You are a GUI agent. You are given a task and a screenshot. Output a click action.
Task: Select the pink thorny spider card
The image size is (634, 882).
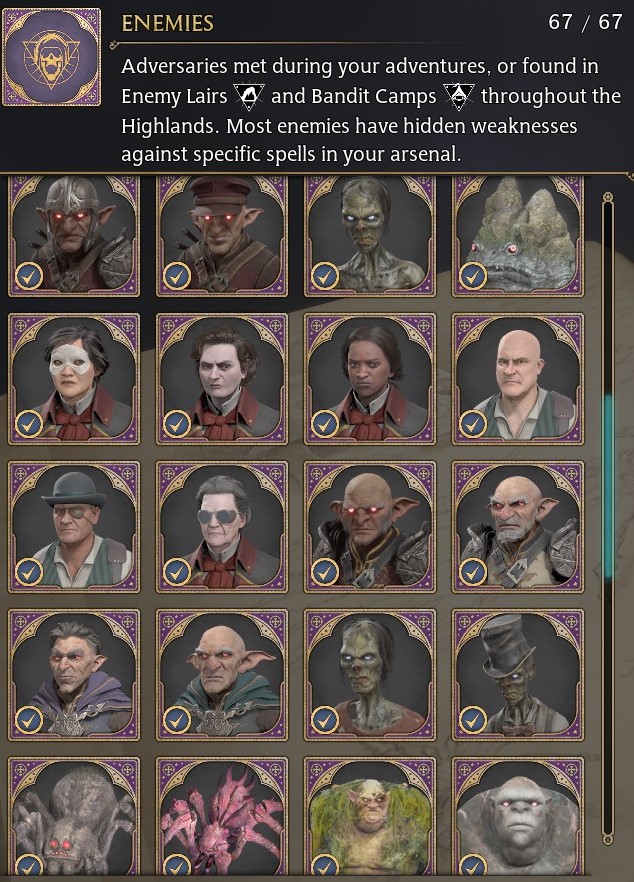click(222, 818)
